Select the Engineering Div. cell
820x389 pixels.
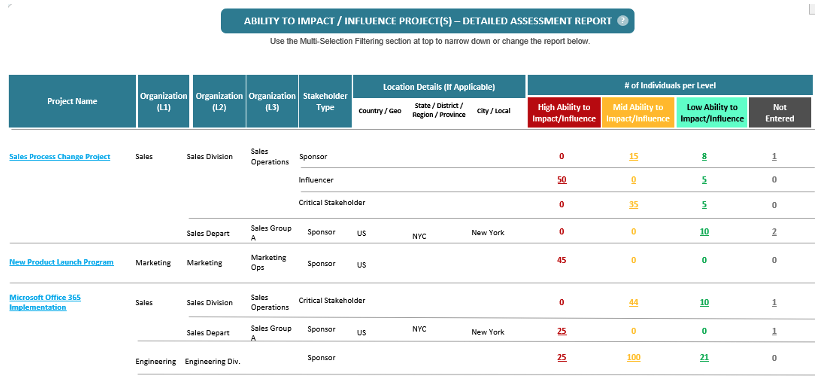coord(212,361)
